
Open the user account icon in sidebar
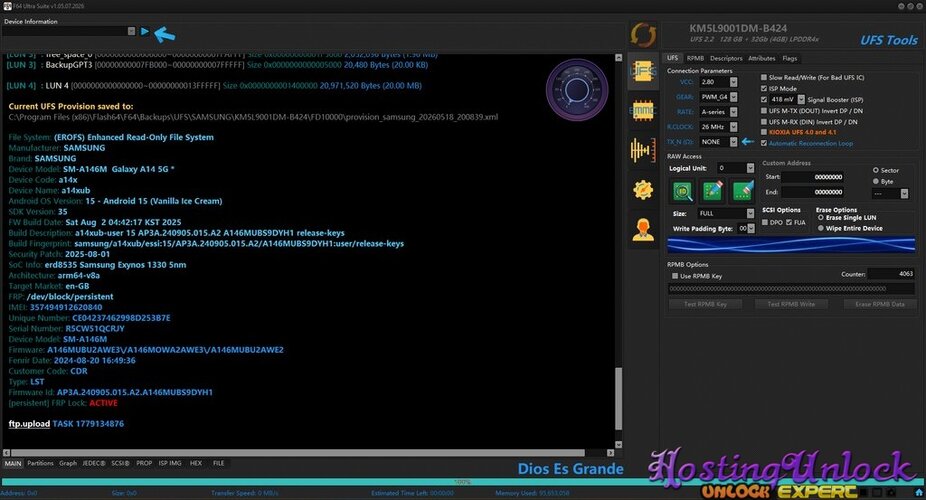[643, 230]
